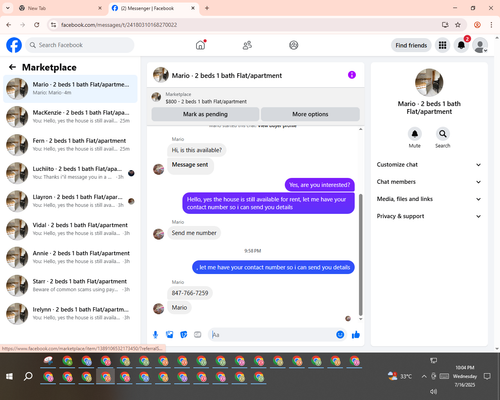Switch to the New Tab browser tab
Screen dimensions: 500x400
pos(61,8)
